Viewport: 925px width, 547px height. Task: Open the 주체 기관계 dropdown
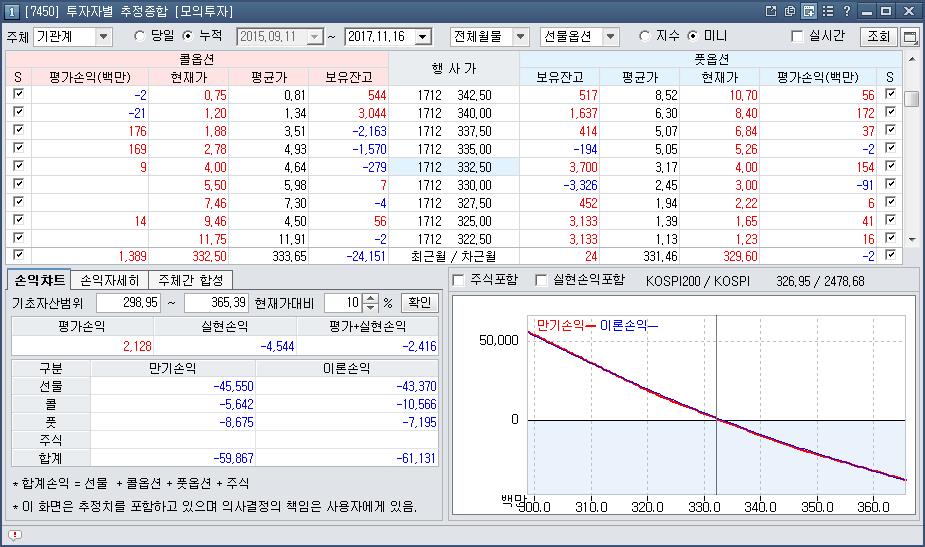click(x=104, y=37)
